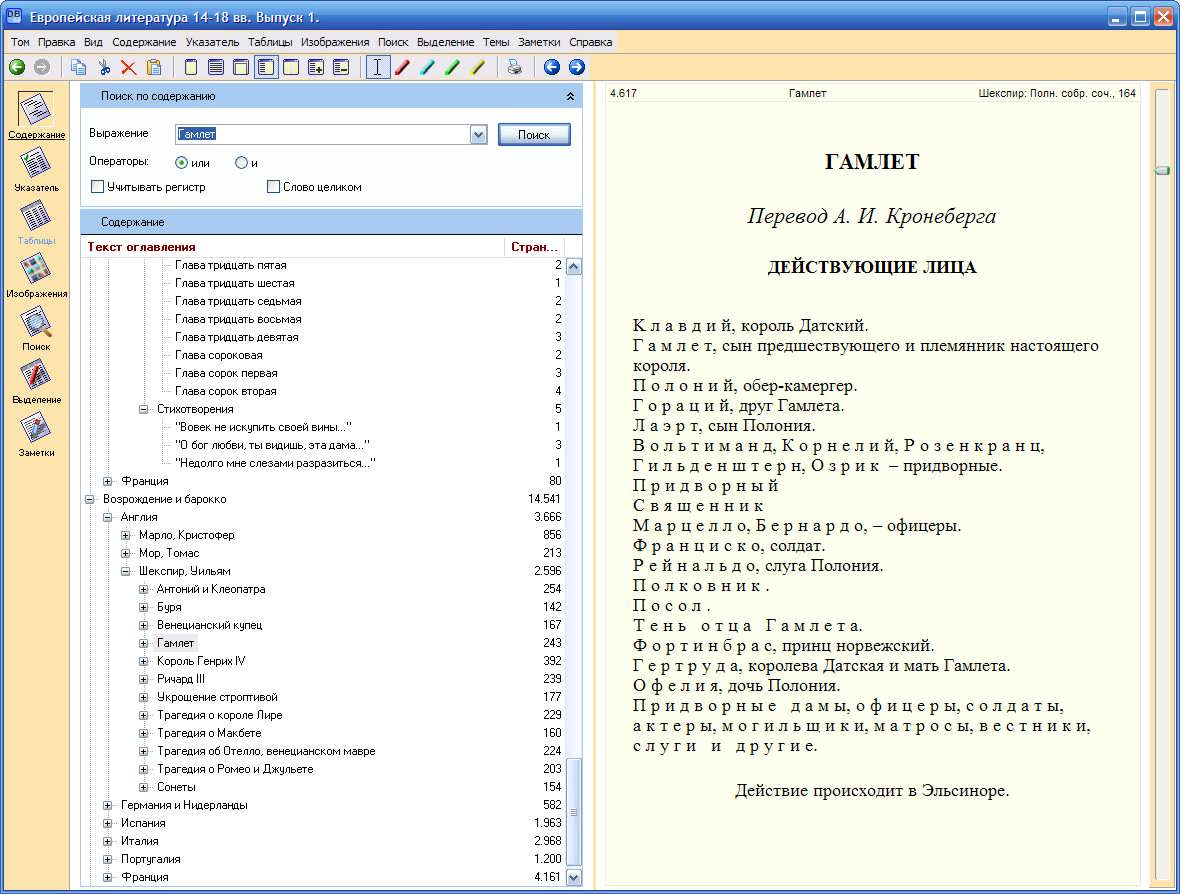Screen dimensions: 1180x894
Task: Click the Выражение search input field
Action: point(323,135)
